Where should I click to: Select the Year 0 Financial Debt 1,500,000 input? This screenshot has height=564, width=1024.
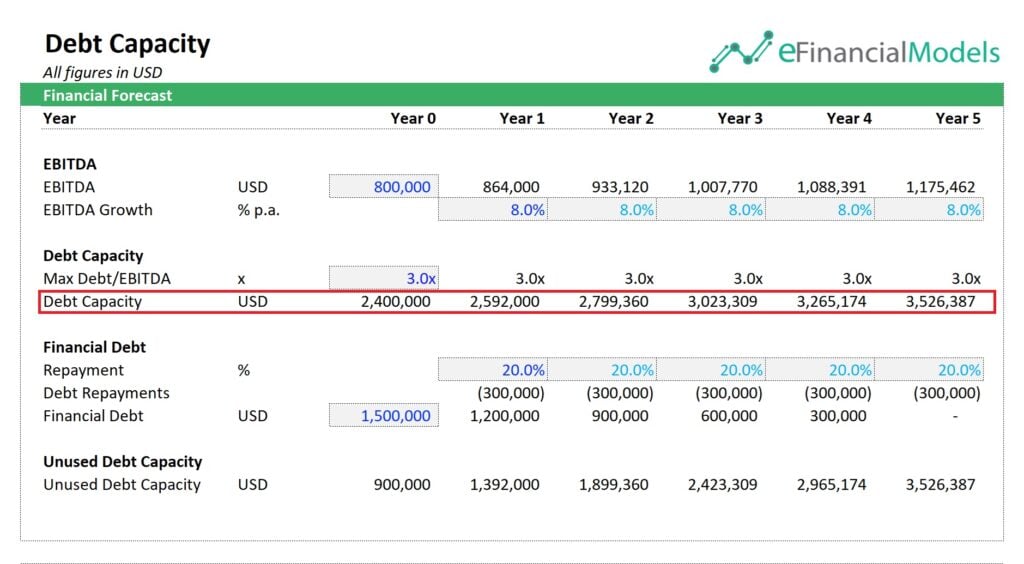[x=384, y=415]
